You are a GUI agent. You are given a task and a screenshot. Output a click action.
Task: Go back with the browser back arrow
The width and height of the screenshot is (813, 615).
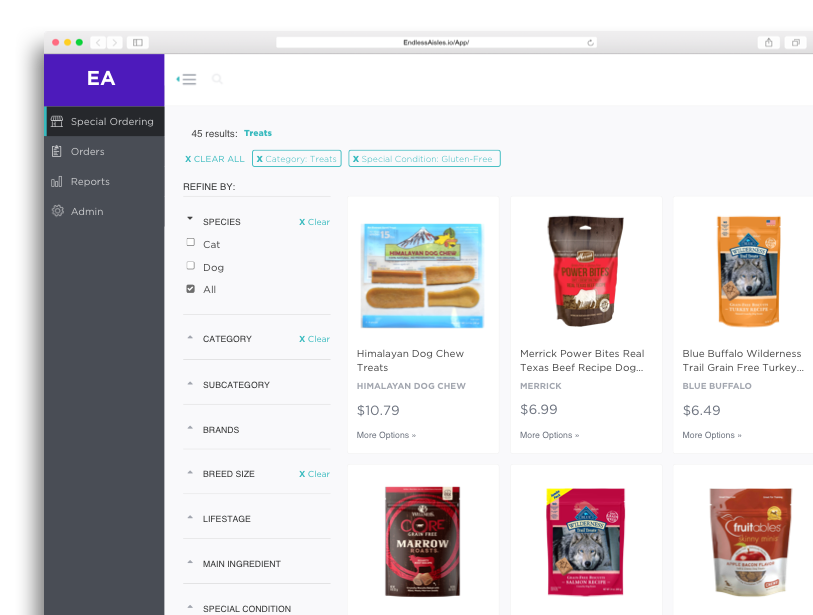point(98,43)
